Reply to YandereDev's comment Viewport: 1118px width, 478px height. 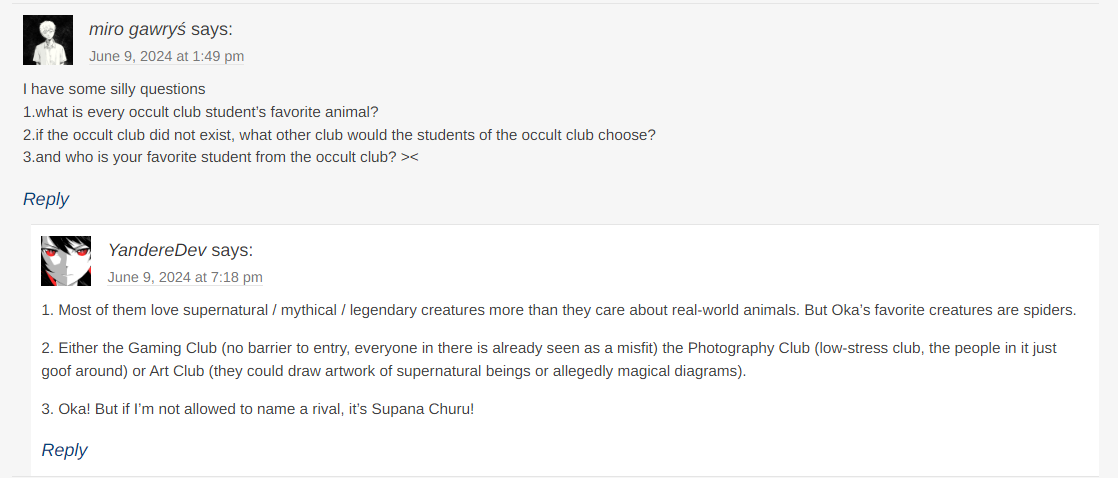(64, 450)
